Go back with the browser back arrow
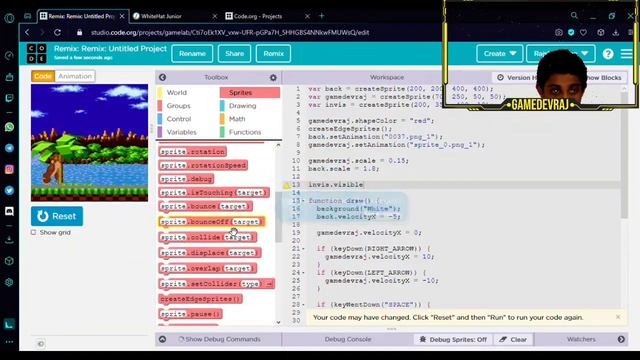 pos(27,32)
